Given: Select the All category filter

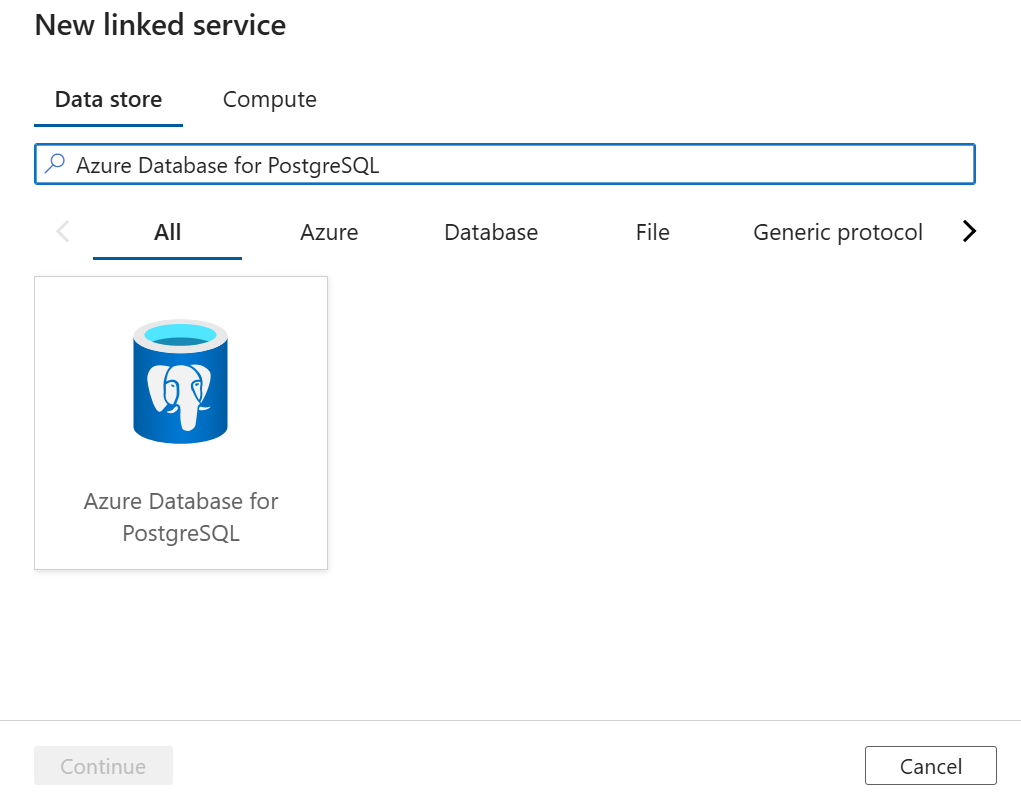Looking at the screenshot, I should 167,233.
